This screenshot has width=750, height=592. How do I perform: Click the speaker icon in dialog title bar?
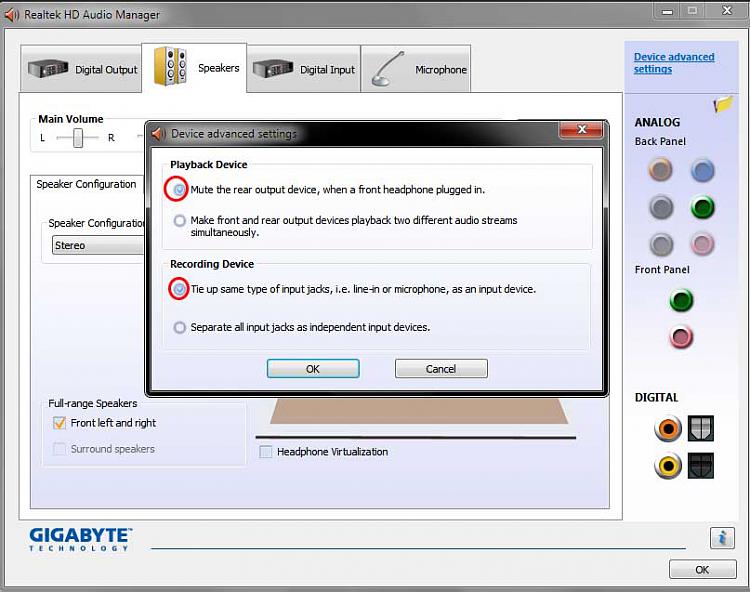[159, 133]
